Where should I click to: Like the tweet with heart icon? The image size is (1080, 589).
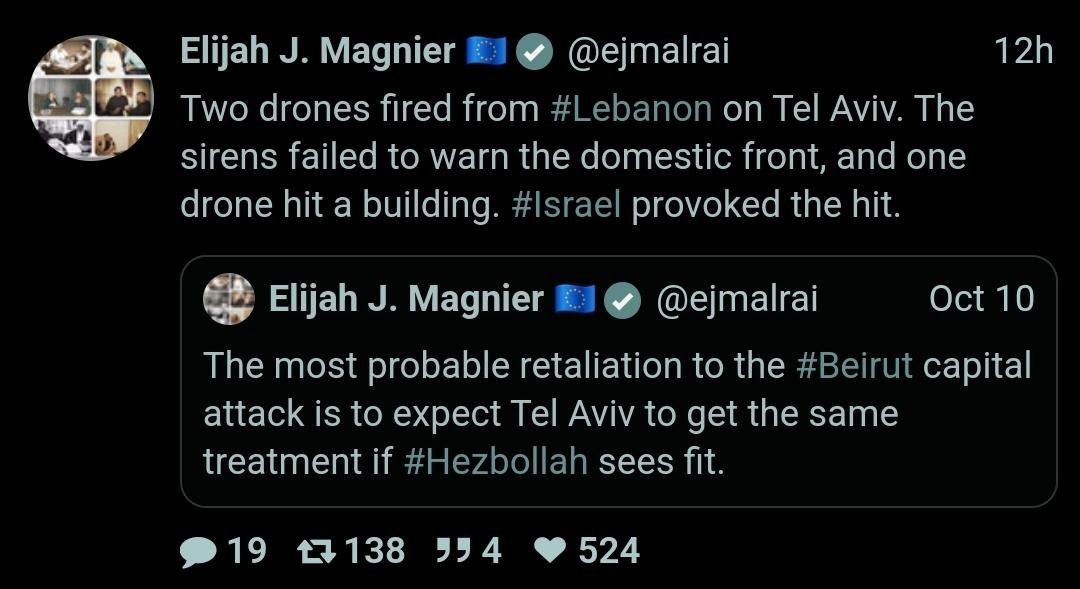point(550,551)
